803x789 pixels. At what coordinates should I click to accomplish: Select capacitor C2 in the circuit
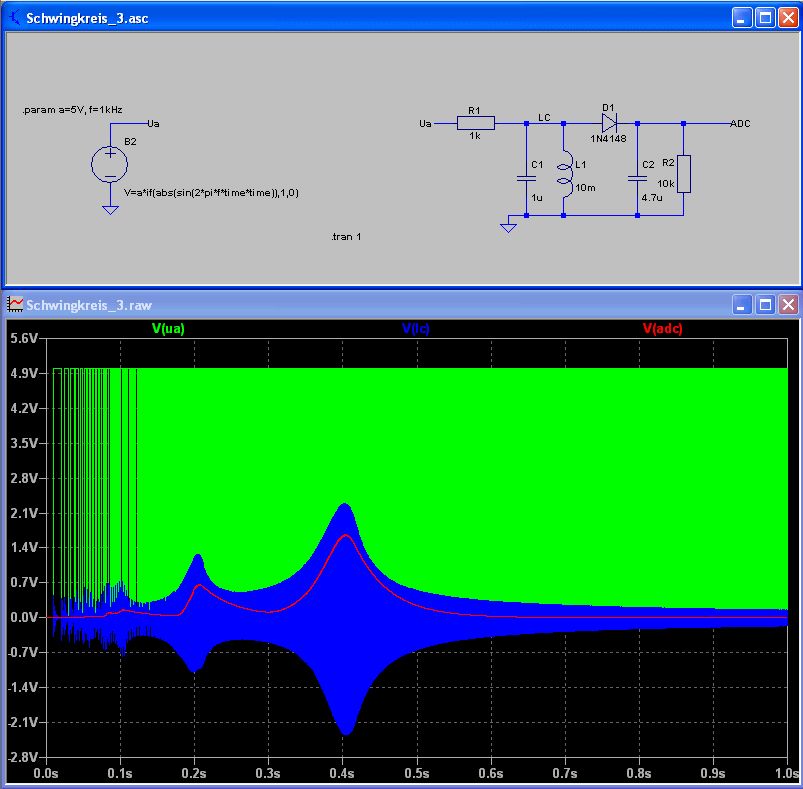pos(635,178)
